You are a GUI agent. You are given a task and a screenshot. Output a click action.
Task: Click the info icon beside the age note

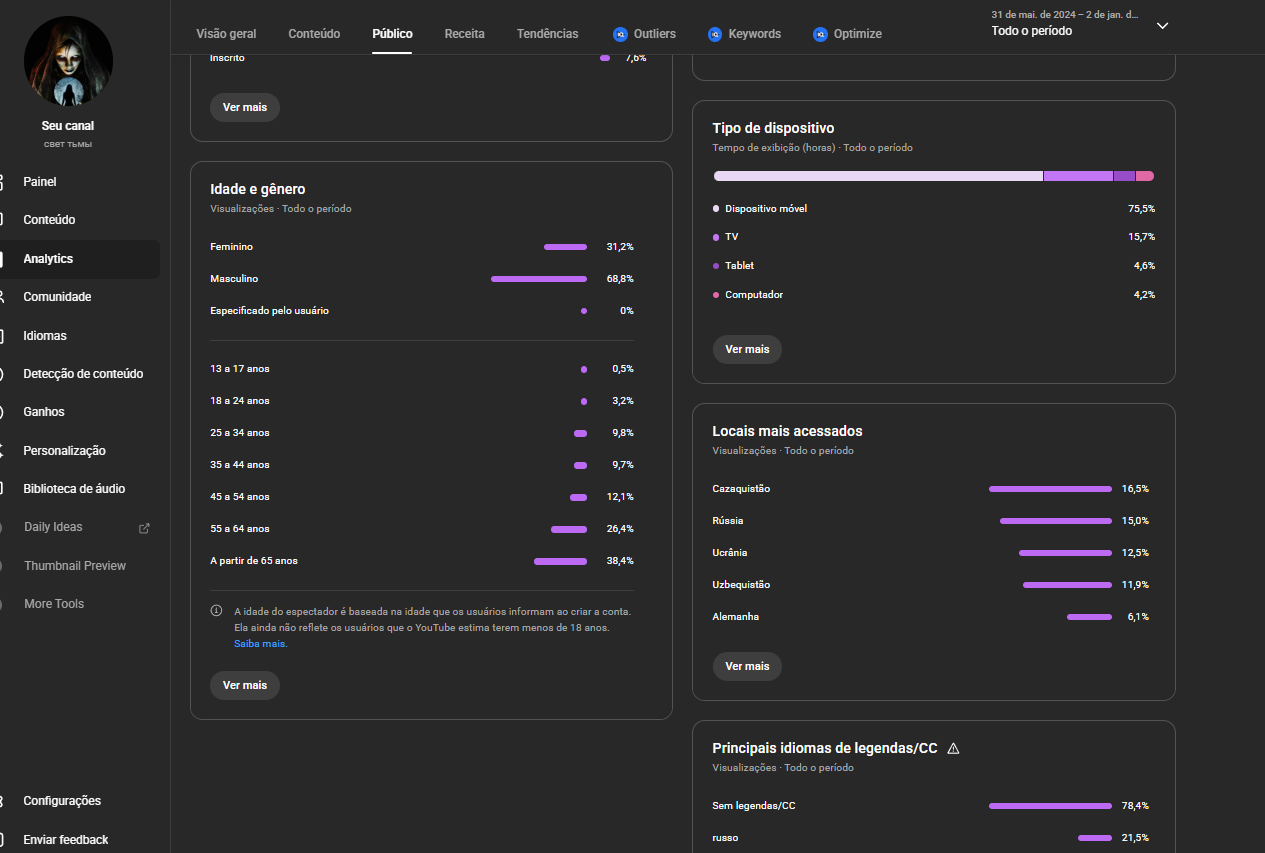coord(216,611)
